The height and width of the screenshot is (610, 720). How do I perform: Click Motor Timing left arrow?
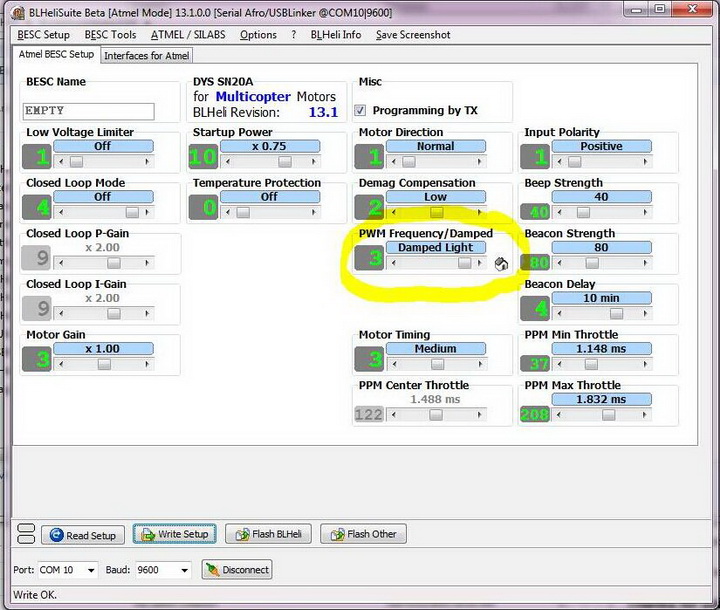pos(394,364)
